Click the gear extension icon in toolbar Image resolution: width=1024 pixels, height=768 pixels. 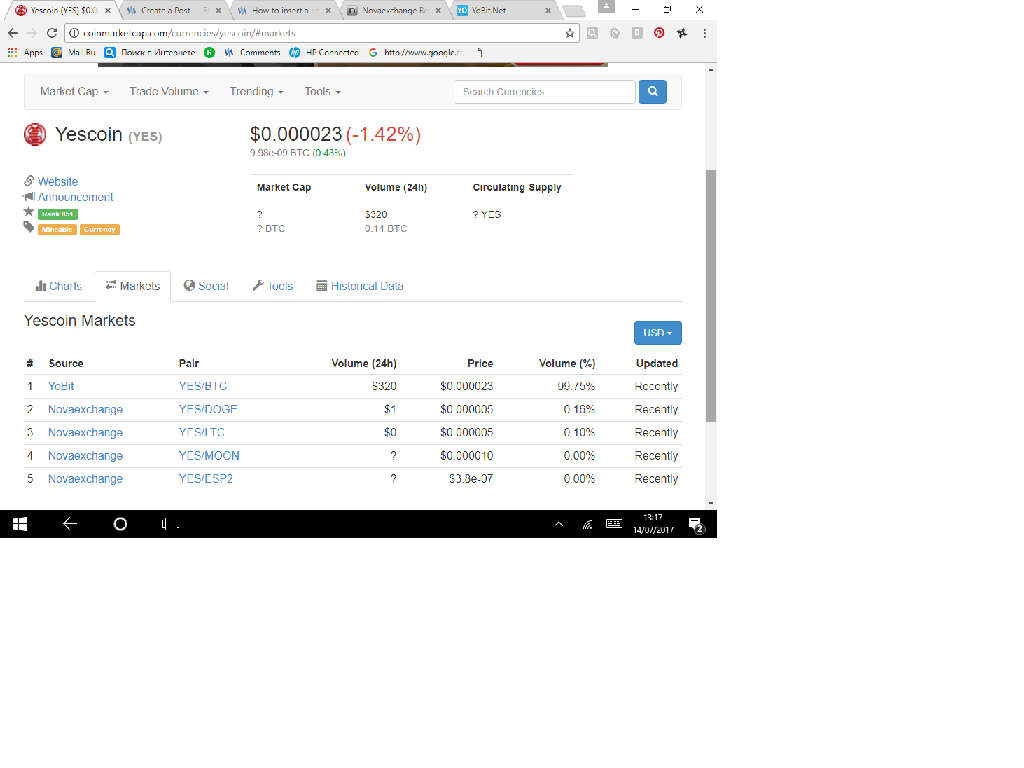coord(615,33)
